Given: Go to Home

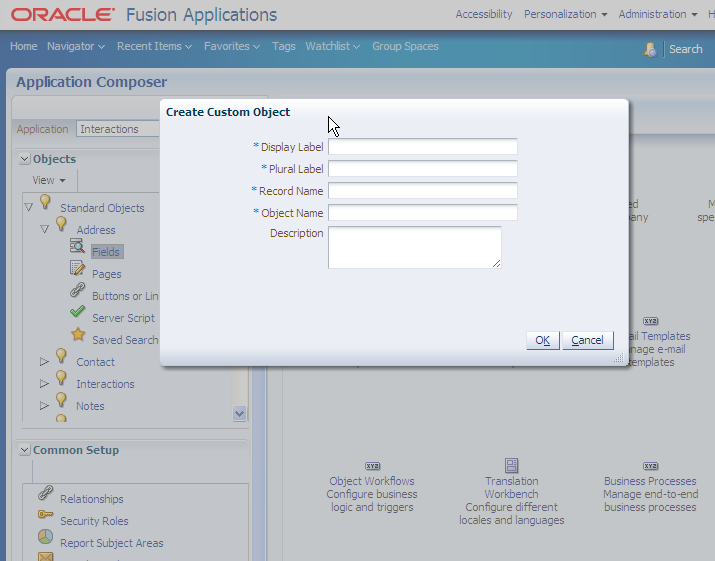Looking at the screenshot, I should click(x=24, y=47).
